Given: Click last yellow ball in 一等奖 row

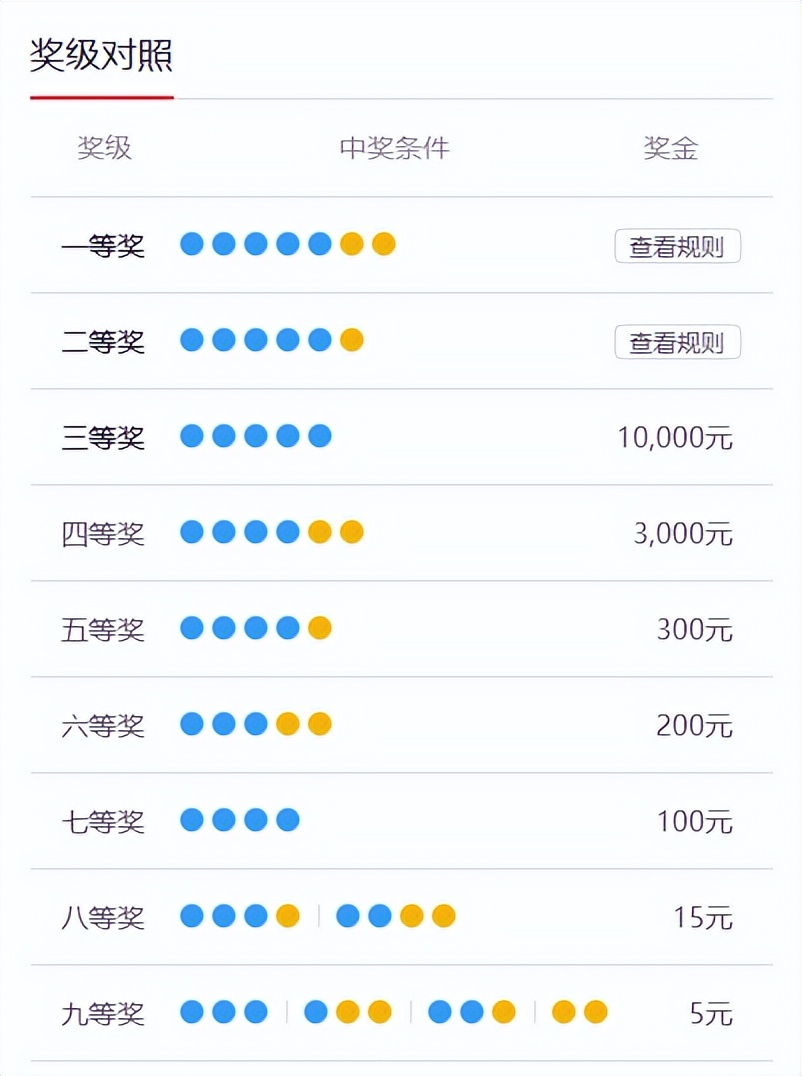Looking at the screenshot, I should (x=384, y=244).
